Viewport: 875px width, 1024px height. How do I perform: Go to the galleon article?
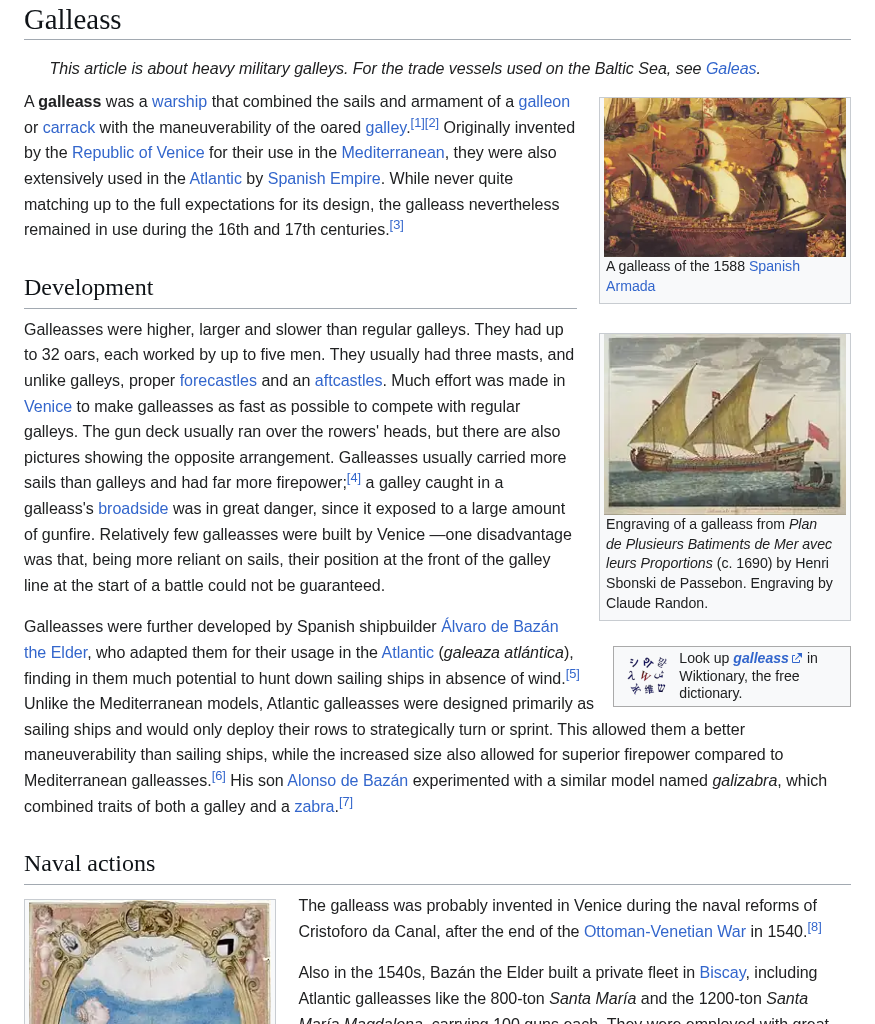[543, 102]
